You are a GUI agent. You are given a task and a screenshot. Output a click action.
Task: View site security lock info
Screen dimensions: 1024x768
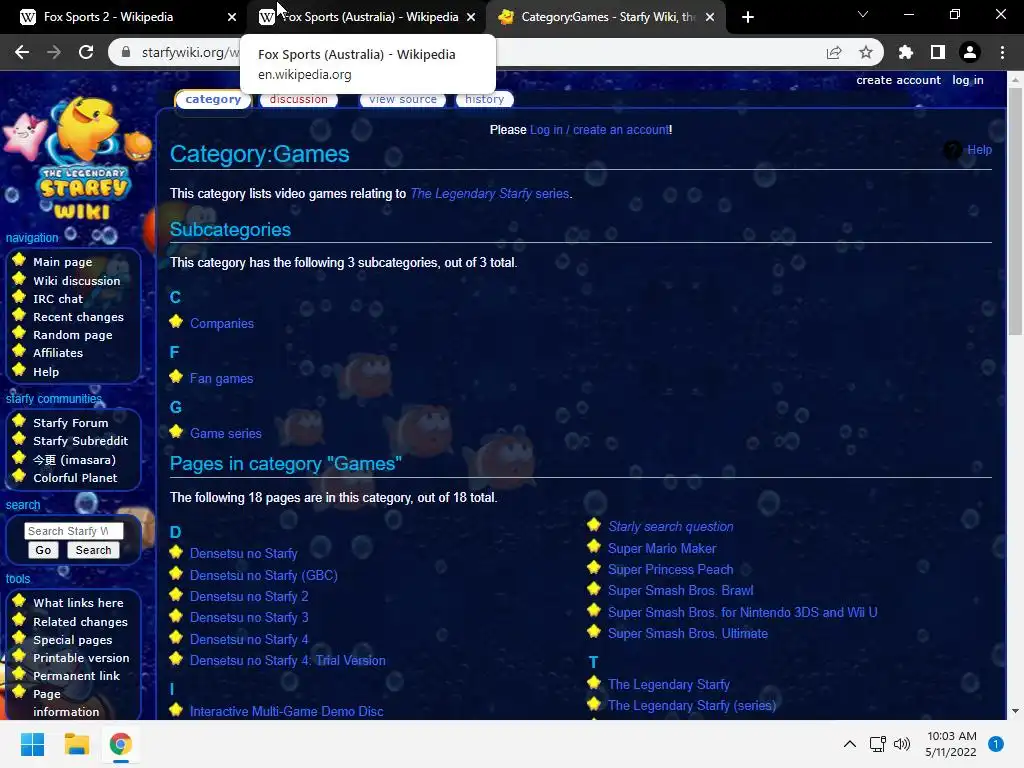click(x=126, y=52)
